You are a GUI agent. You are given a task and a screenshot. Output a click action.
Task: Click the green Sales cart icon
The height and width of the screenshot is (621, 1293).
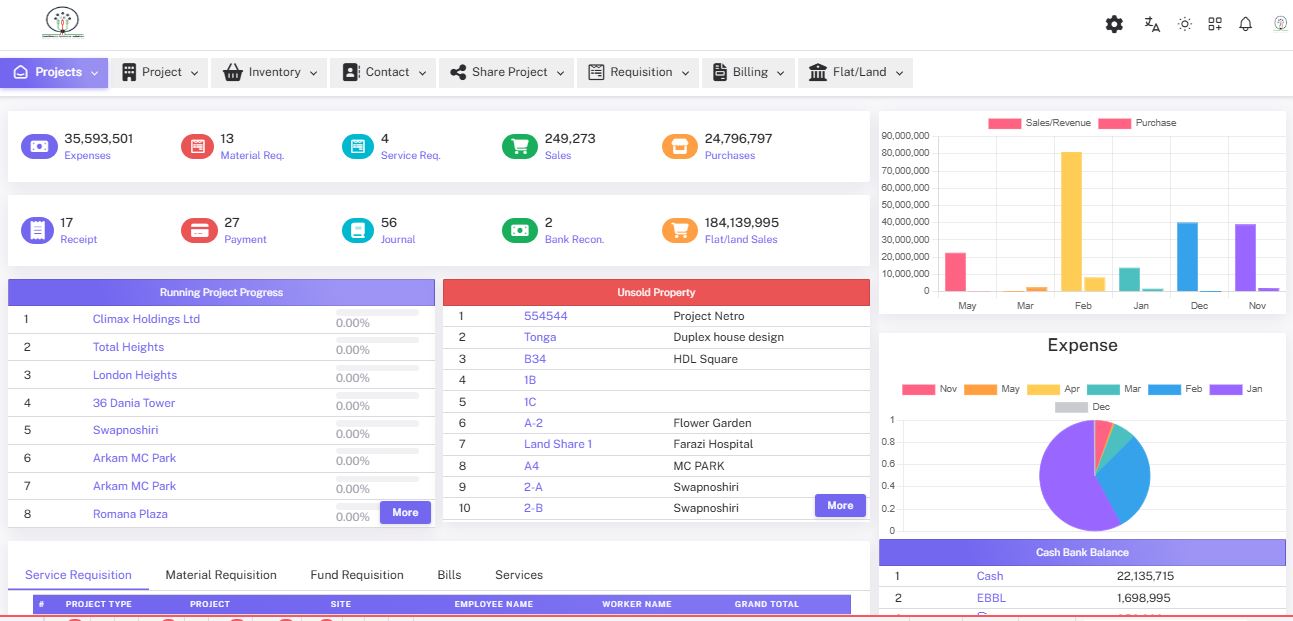[x=519, y=147]
